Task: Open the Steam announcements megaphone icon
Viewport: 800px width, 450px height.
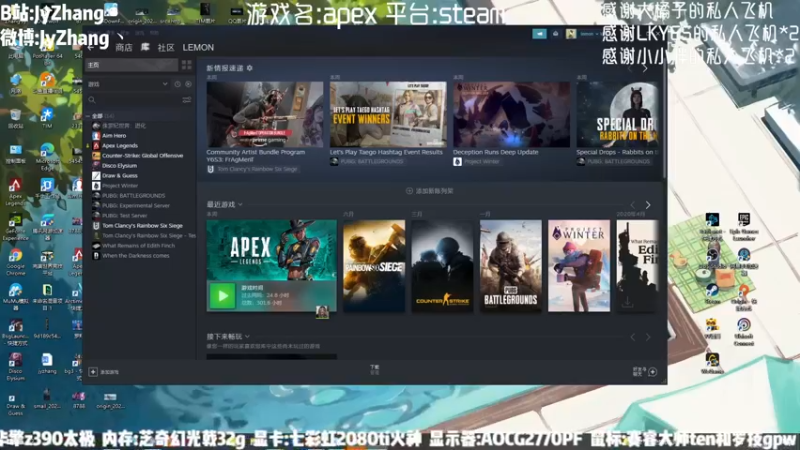Action: coord(539,34)
